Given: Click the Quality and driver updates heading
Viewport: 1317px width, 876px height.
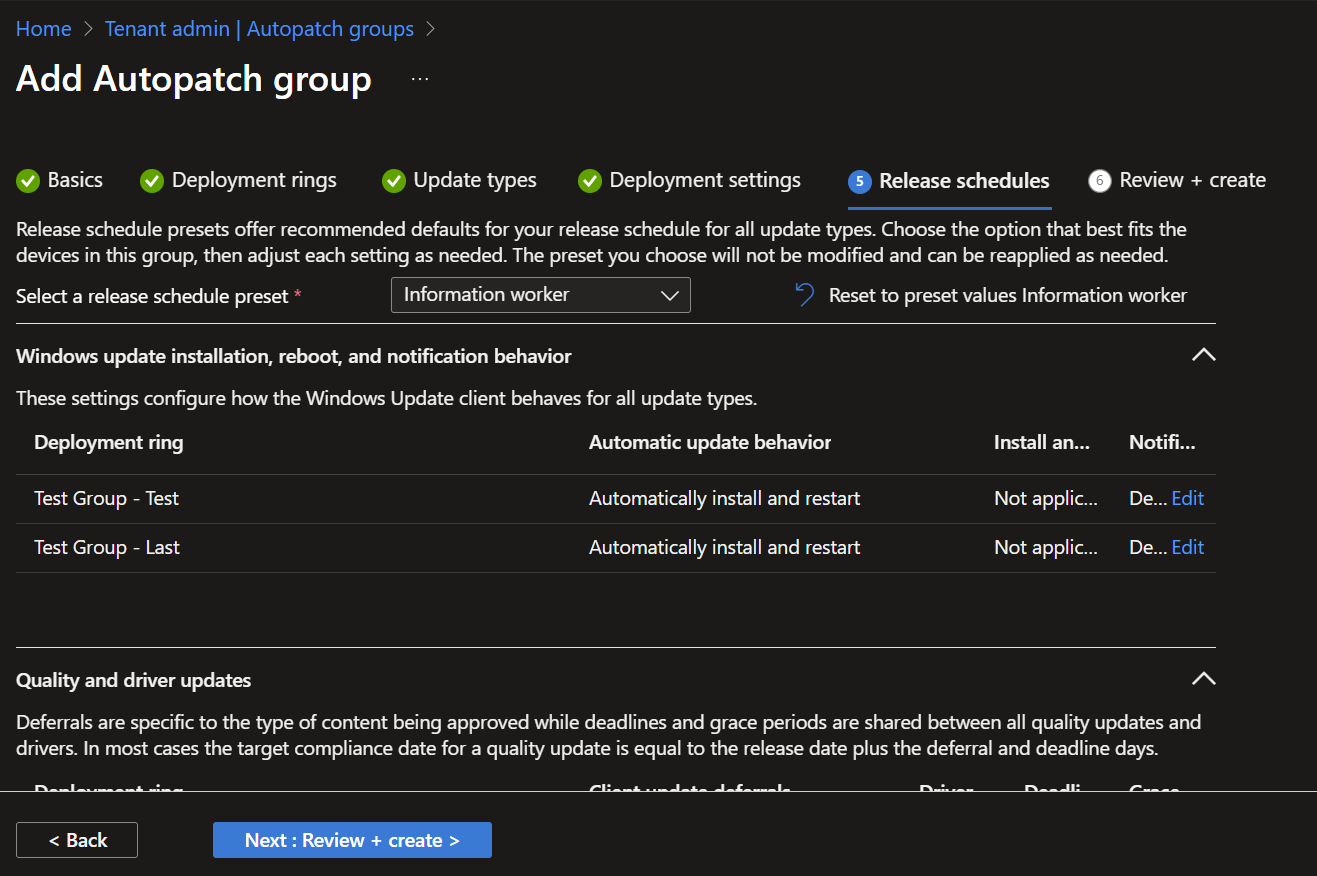Looking at the screenshot, I should [x=134, y=680].
